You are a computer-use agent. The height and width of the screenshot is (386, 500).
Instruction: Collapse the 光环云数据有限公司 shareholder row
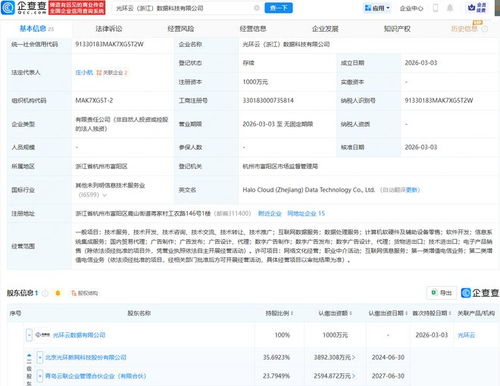[x=29, y=335]
